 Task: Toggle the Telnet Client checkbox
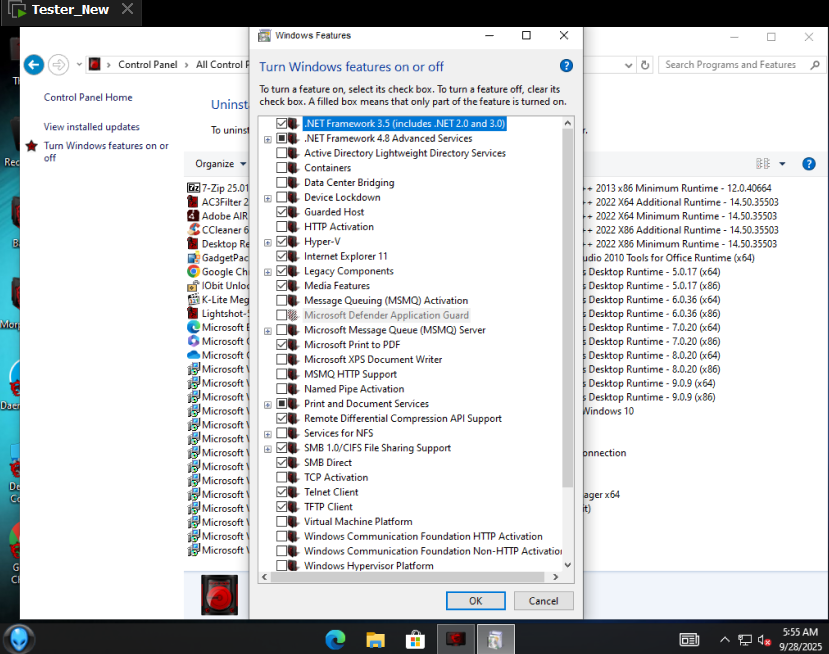[282, 492]
